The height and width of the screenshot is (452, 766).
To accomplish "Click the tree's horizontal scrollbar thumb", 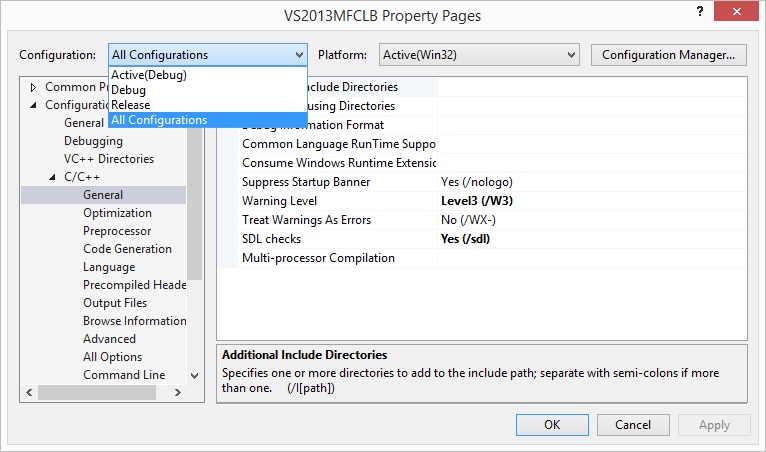I will coord(97,392).
